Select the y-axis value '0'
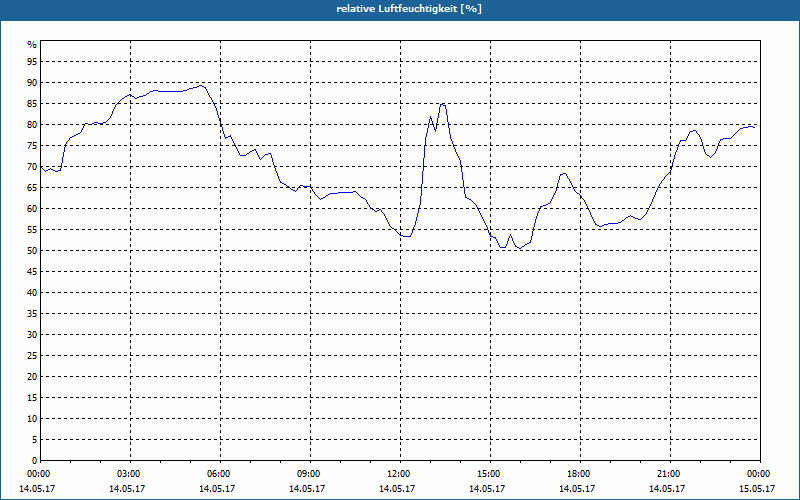800x500 pixels. pos(35,461)
